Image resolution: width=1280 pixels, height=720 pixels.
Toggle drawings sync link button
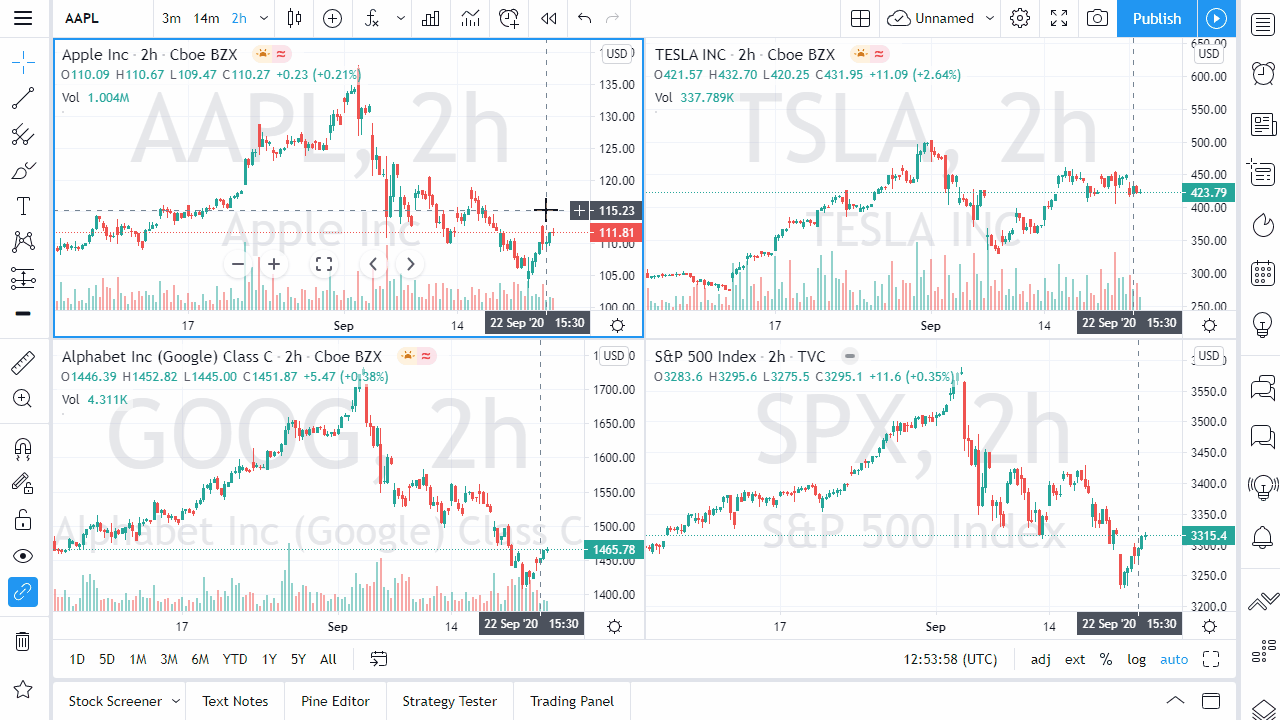click(x=23, y=592)
